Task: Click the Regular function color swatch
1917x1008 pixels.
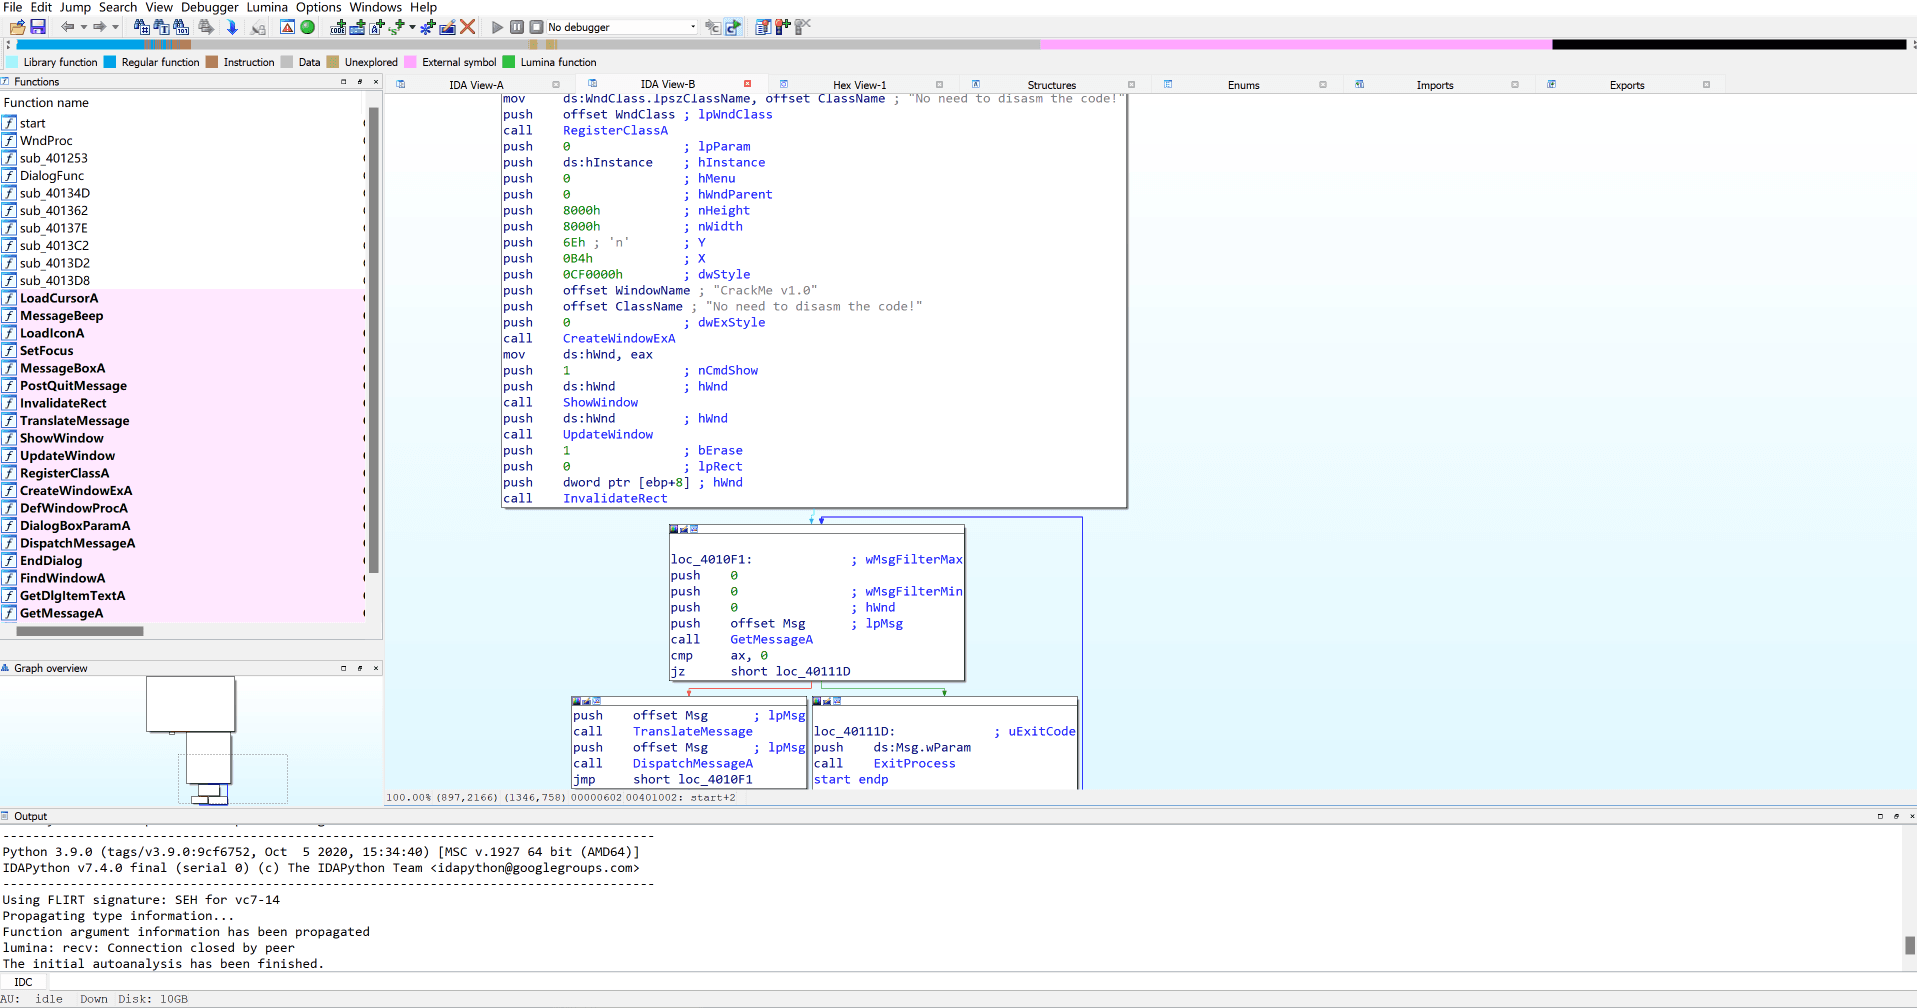Action: 110,62
